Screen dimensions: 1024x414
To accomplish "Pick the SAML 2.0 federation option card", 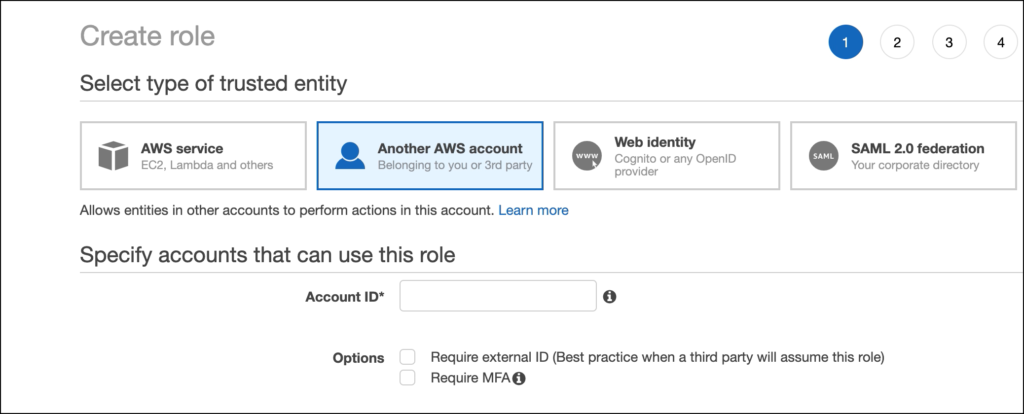I will (903, 155).
